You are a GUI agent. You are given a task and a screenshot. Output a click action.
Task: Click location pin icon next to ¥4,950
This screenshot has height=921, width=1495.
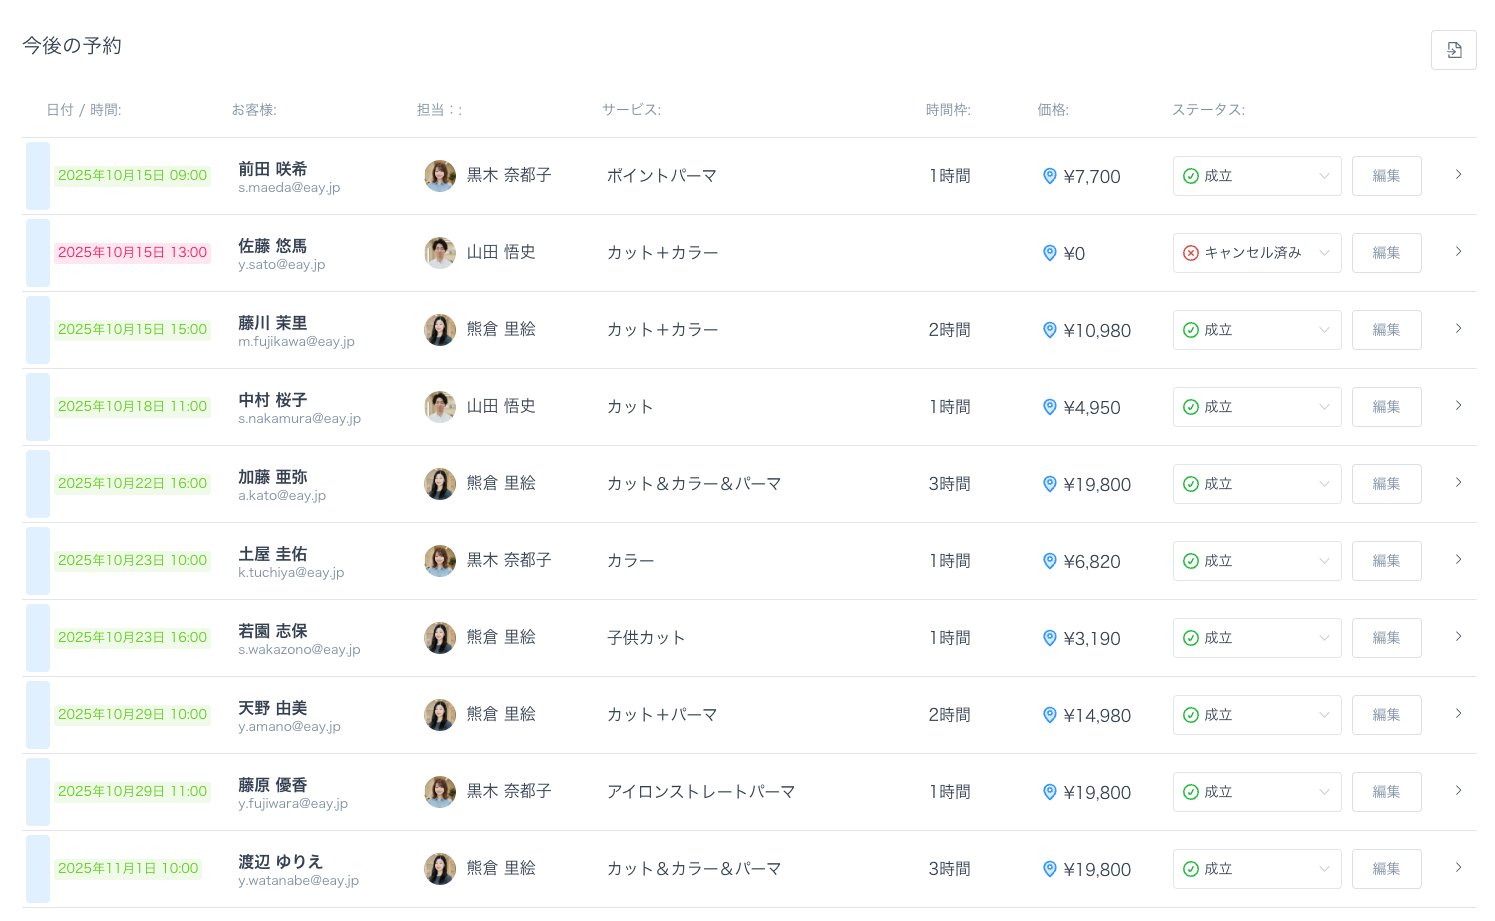[1049, 407]
